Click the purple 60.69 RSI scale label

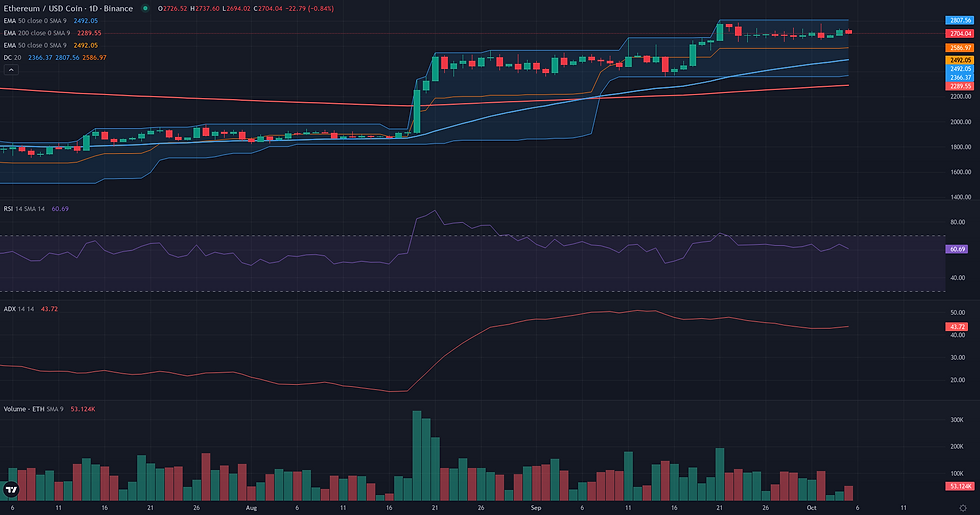click(x=957, y=249)
